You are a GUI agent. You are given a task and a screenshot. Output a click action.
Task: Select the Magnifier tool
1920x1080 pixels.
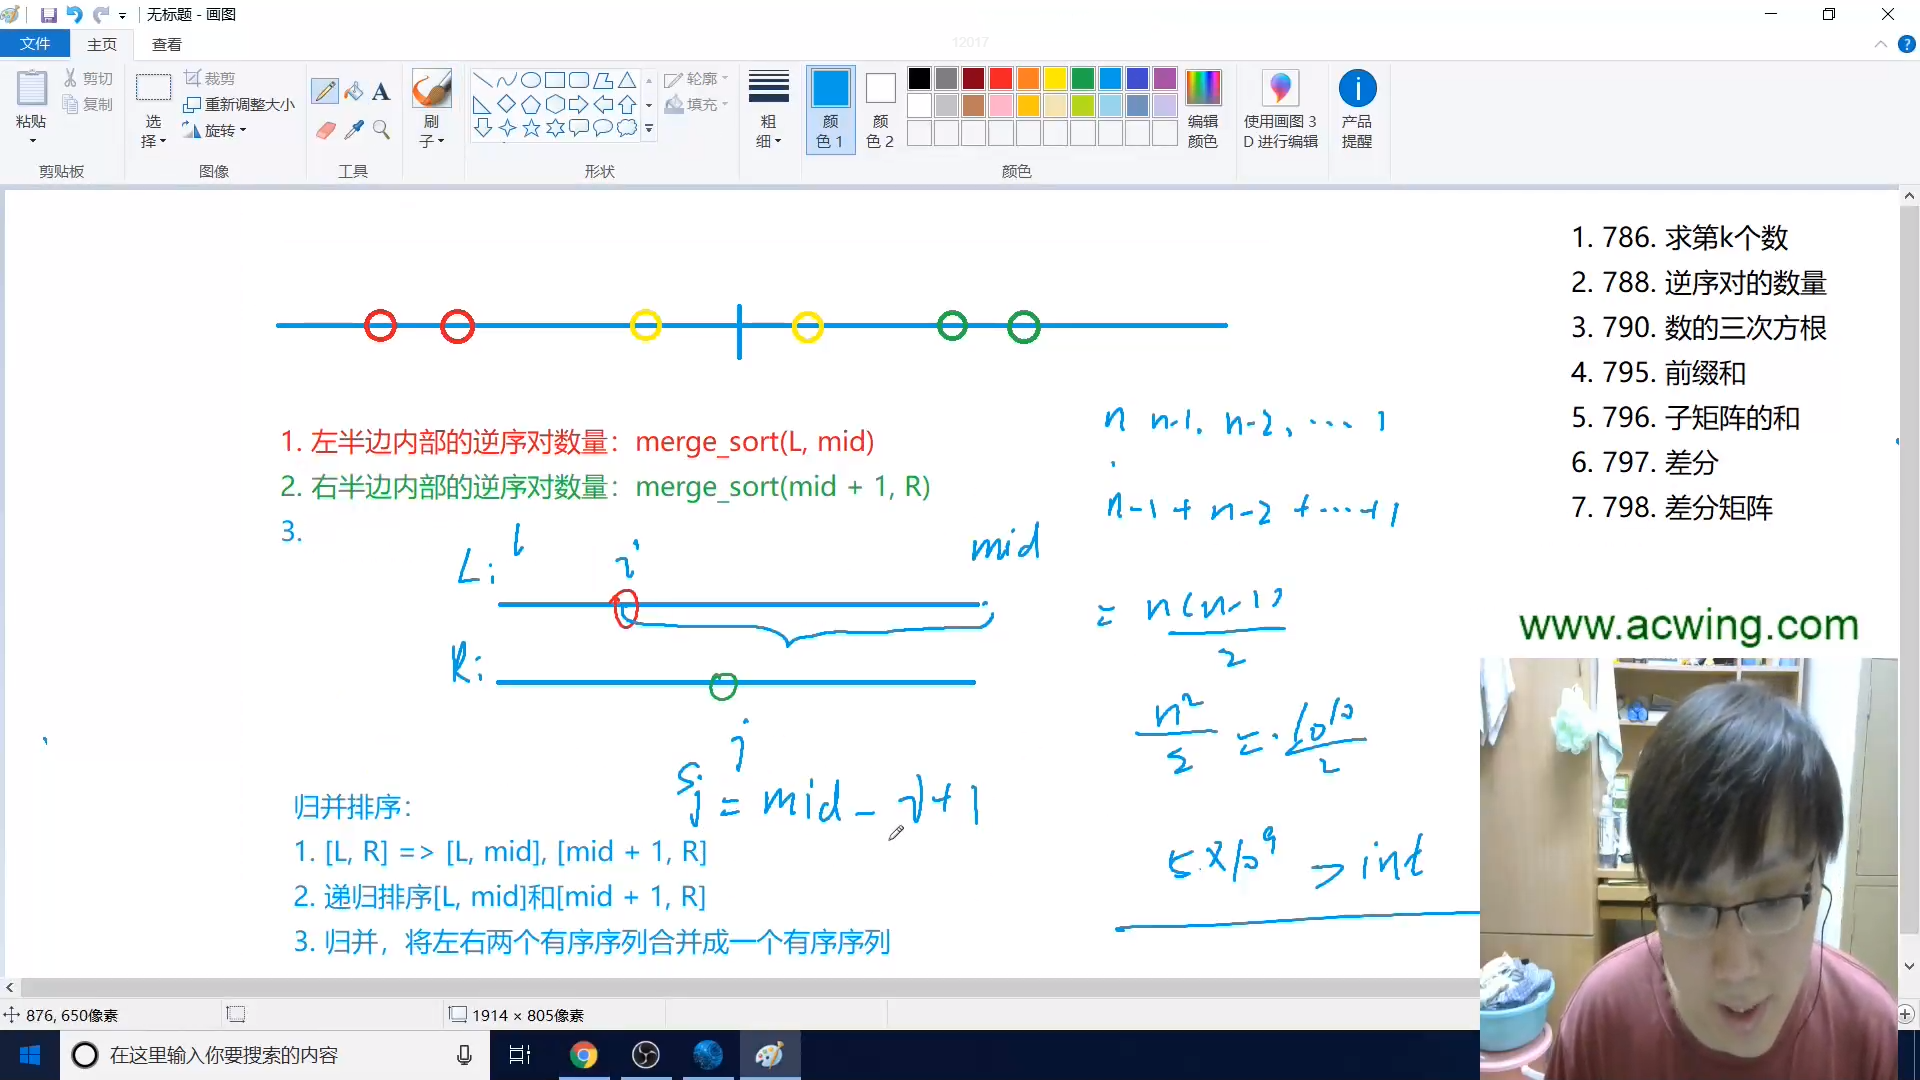click(381, 129)
